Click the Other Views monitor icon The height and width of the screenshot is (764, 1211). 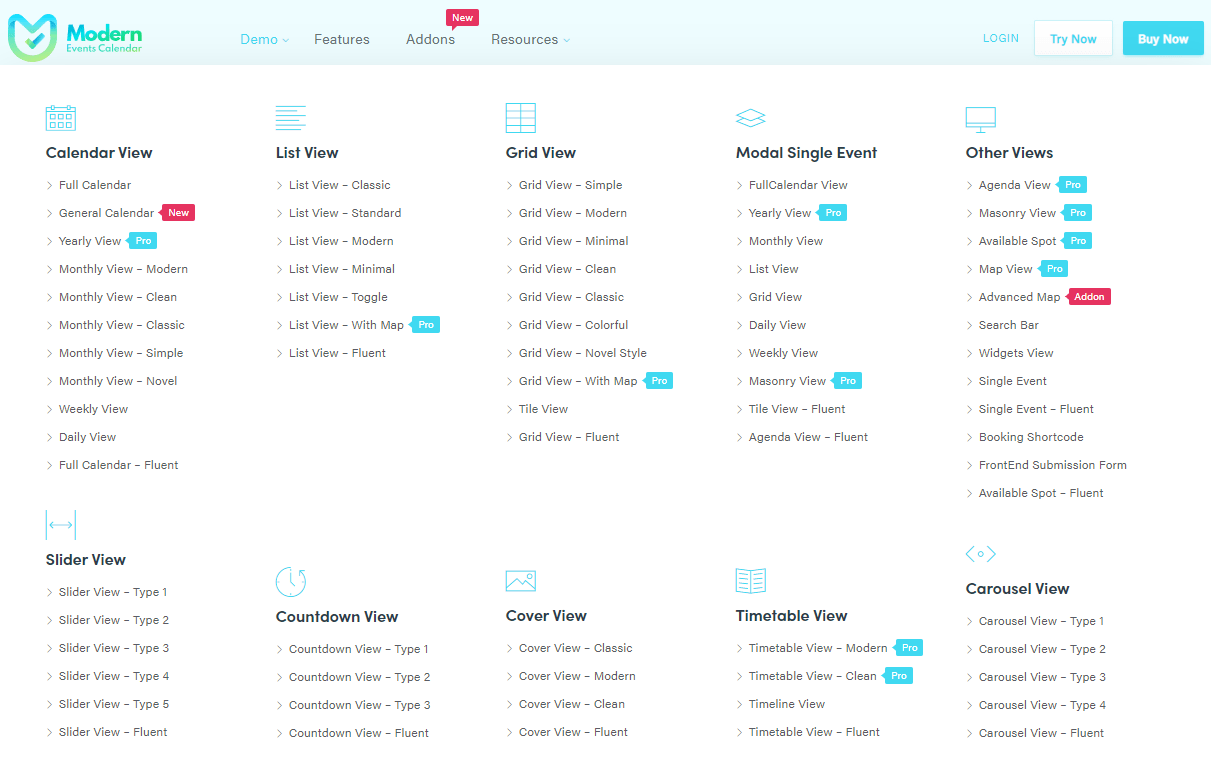(x=980, y=119)
